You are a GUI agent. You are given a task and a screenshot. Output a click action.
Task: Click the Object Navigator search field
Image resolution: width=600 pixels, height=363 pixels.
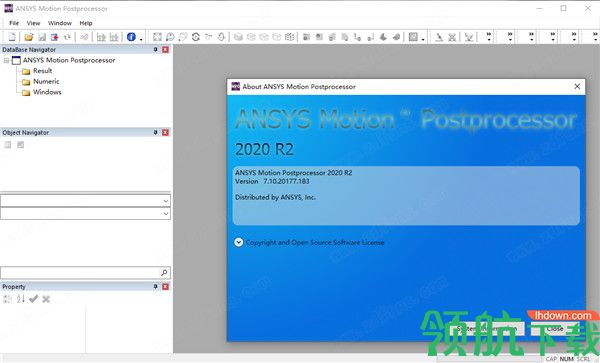click(x=85, y=272)
